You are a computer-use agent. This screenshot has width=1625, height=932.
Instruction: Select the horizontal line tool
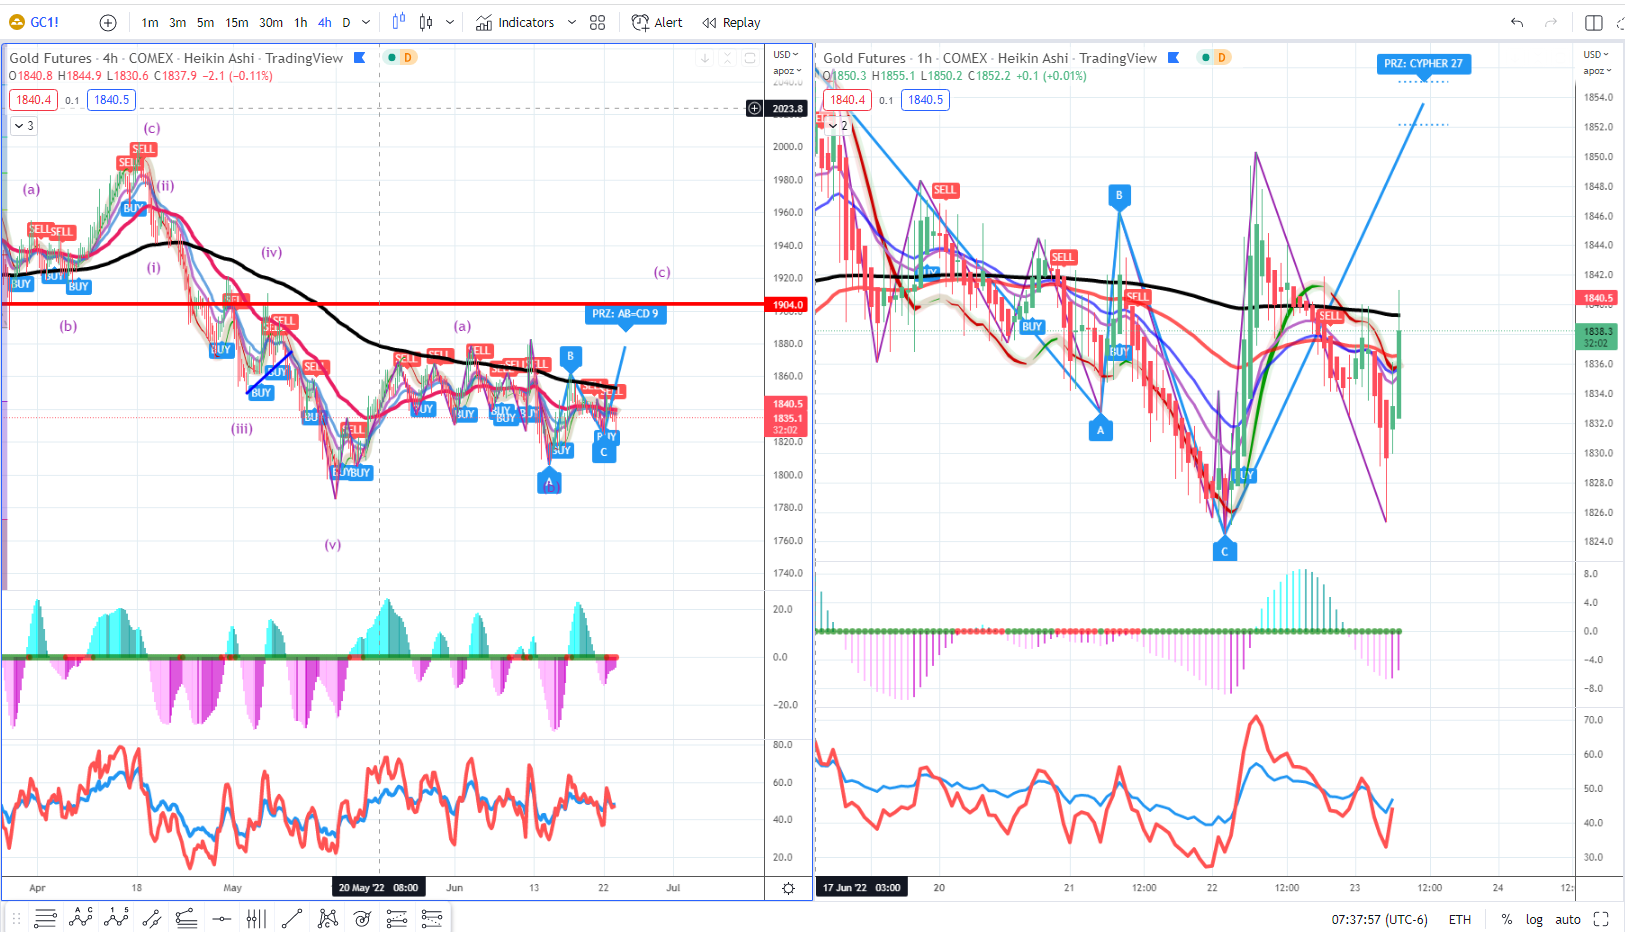pos(222,918)
